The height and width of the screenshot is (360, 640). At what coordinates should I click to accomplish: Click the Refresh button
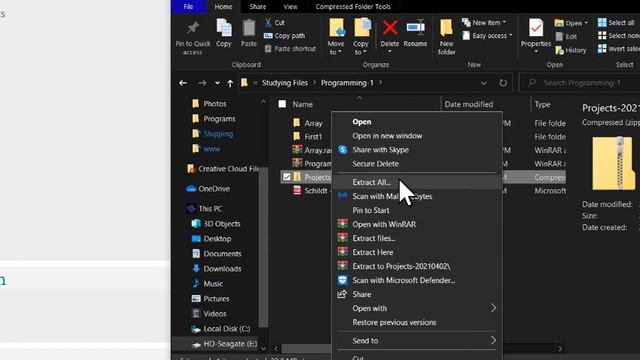pyautogui.click(x=503, y=83)
